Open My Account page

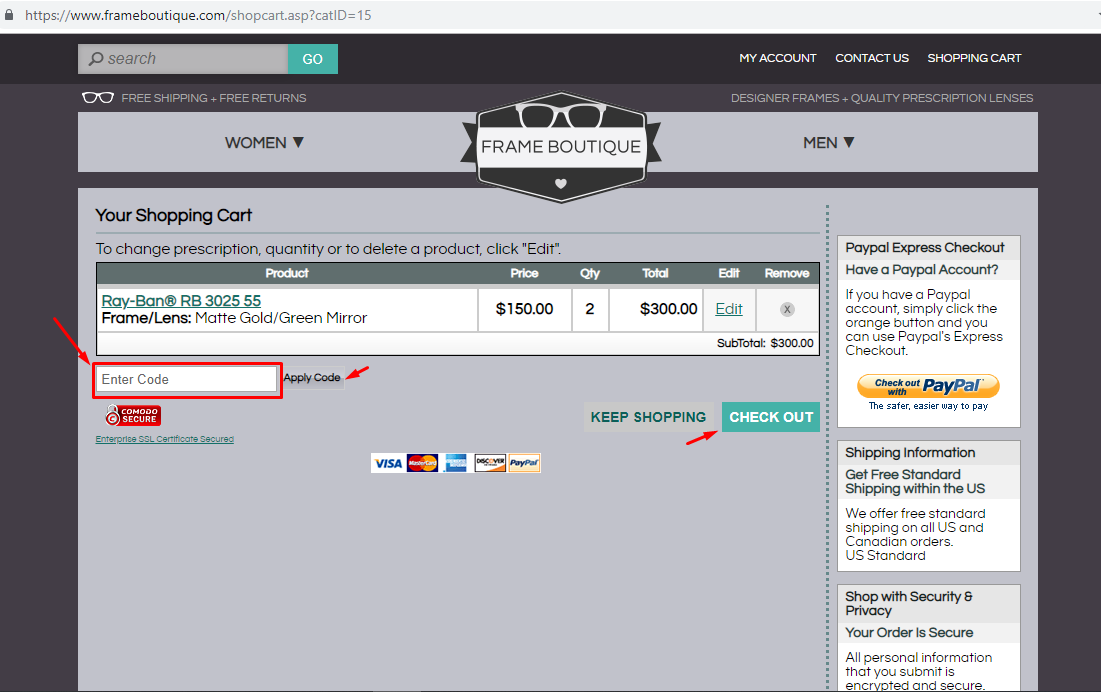(777, 58)
